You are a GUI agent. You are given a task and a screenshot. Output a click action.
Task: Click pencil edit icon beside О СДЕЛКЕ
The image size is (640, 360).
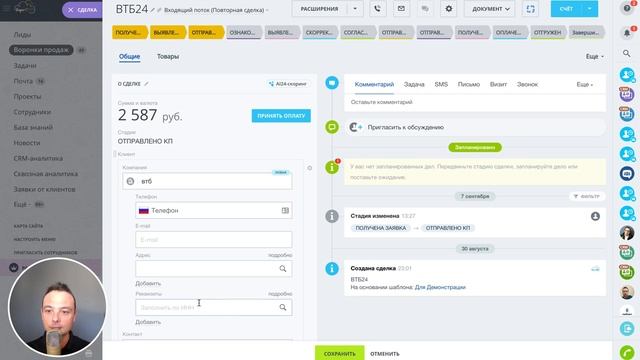click(147, 84)
